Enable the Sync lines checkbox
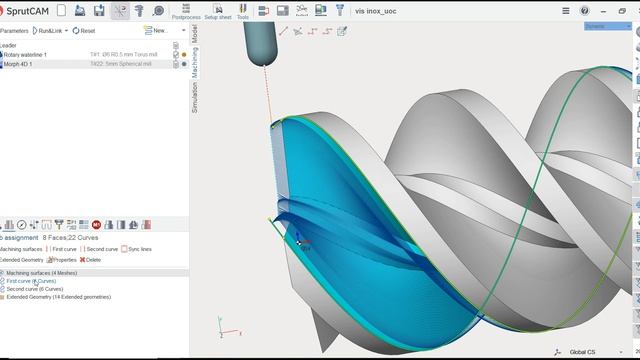This screenshot has width=640, height=360. point(124,249)
